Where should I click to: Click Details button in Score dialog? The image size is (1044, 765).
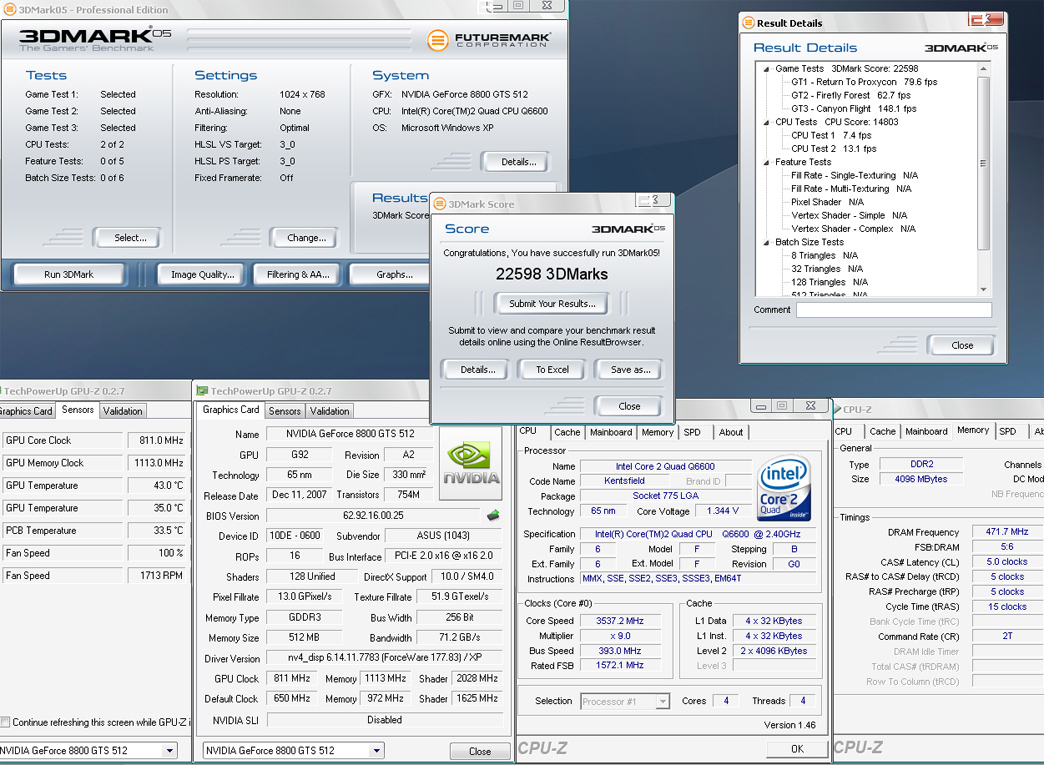(x=477, y=370)
